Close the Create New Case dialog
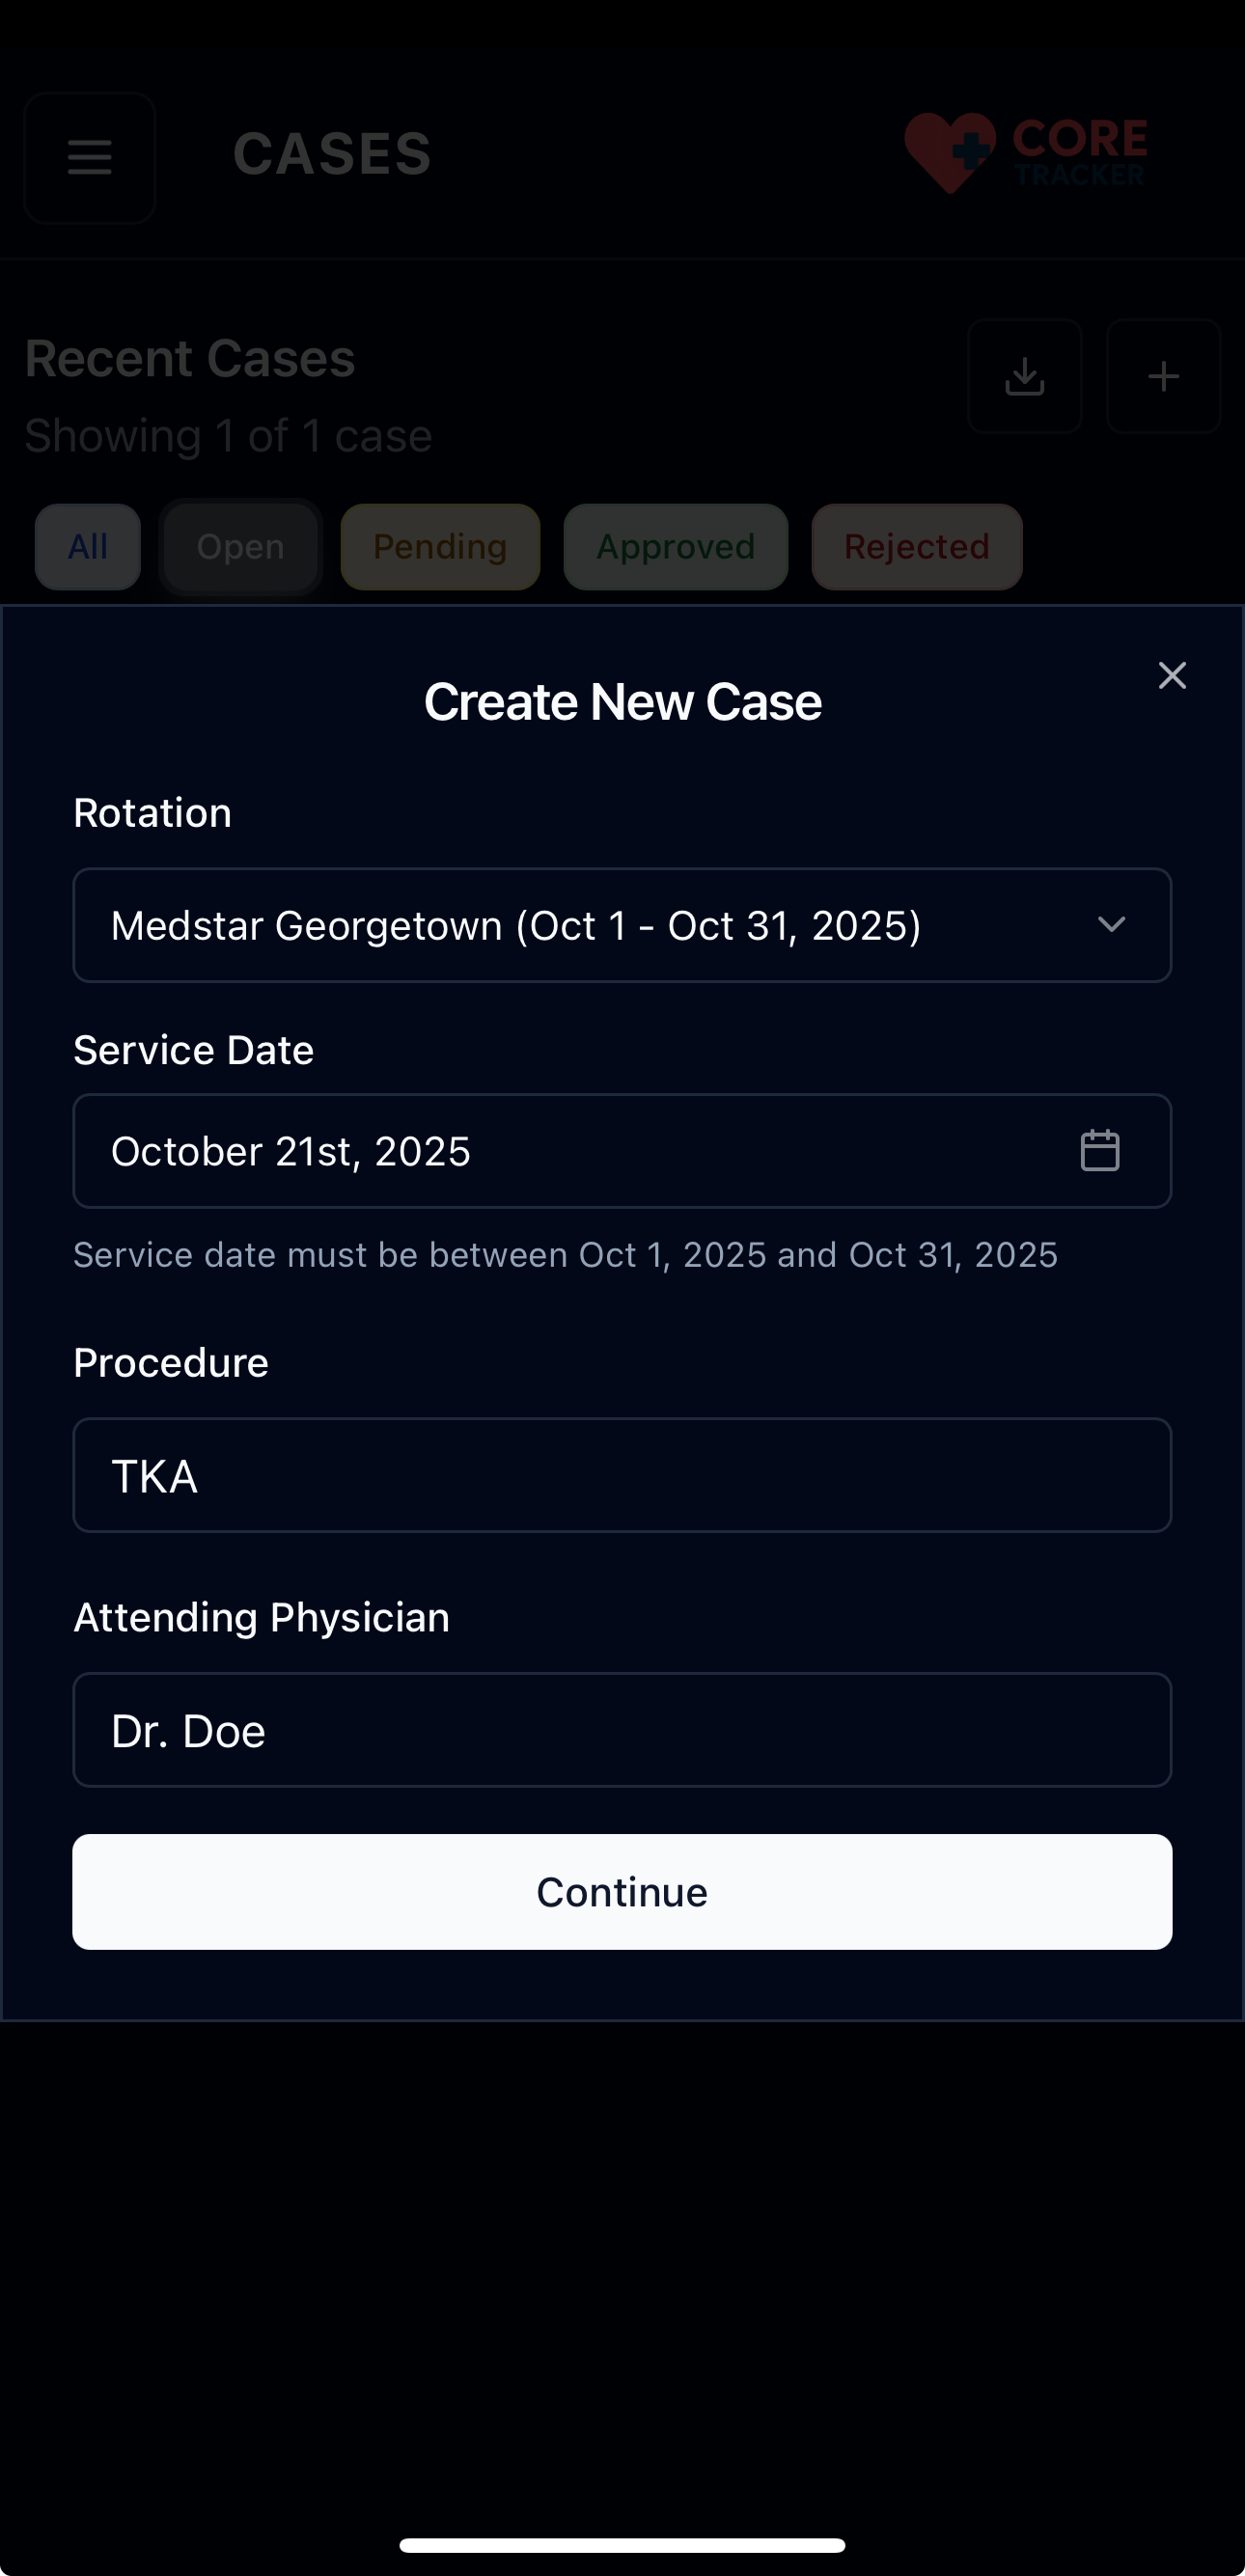The image size is (1245, 2576). 1172,676
